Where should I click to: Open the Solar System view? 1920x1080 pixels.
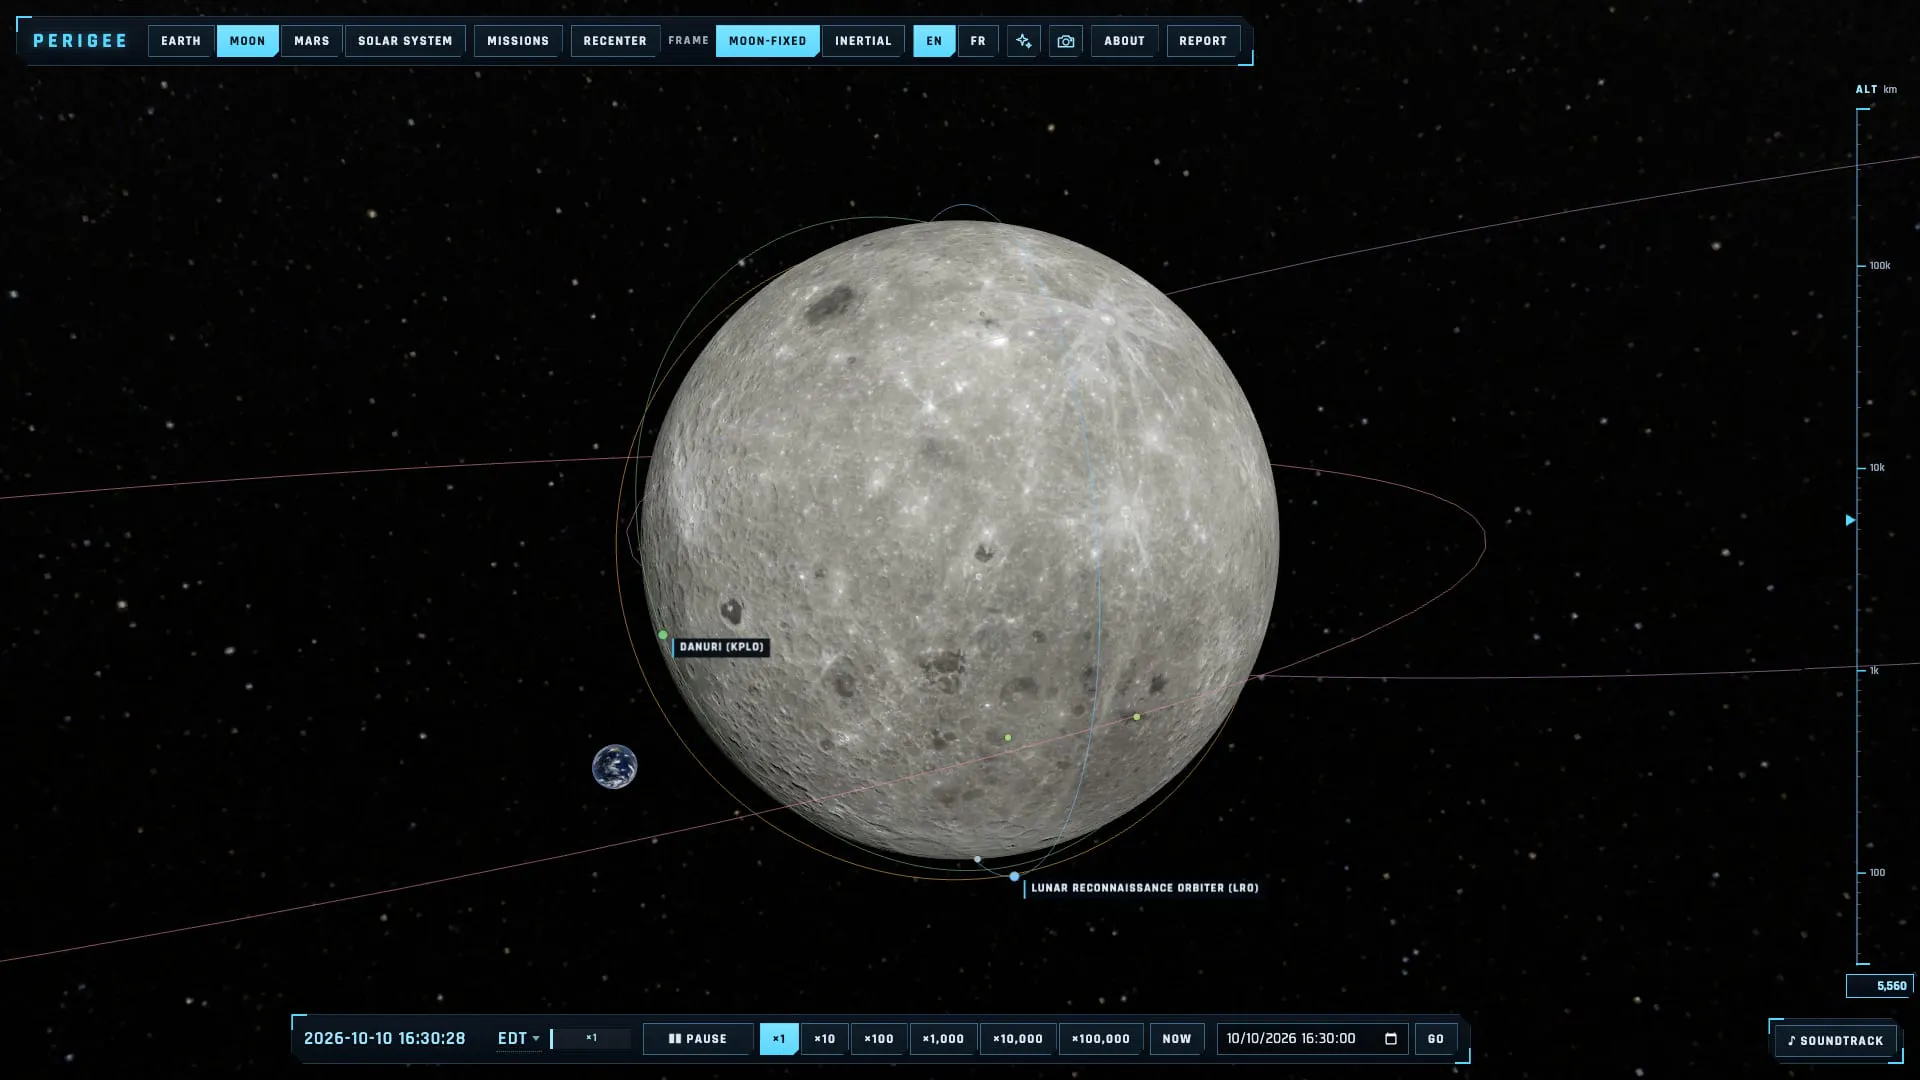pyautogui.click(x=405, y=41)
